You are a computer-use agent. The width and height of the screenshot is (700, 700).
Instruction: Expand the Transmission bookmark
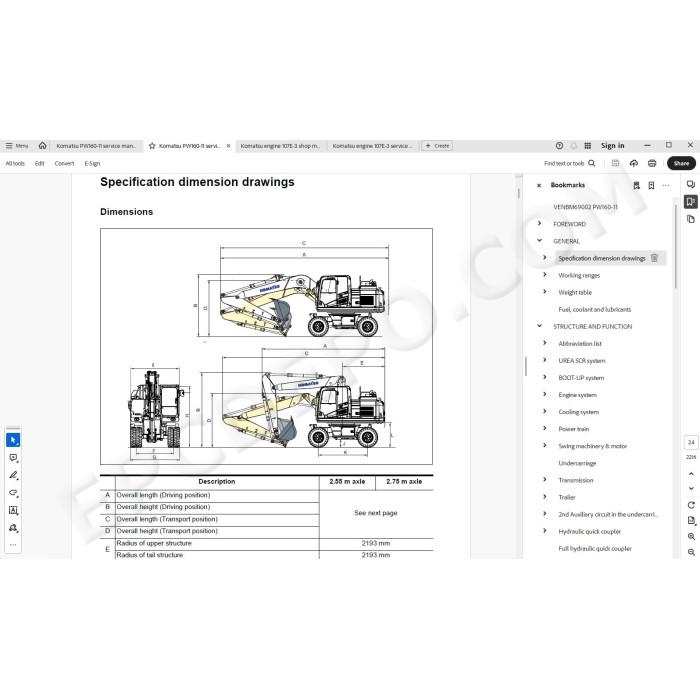545,479
